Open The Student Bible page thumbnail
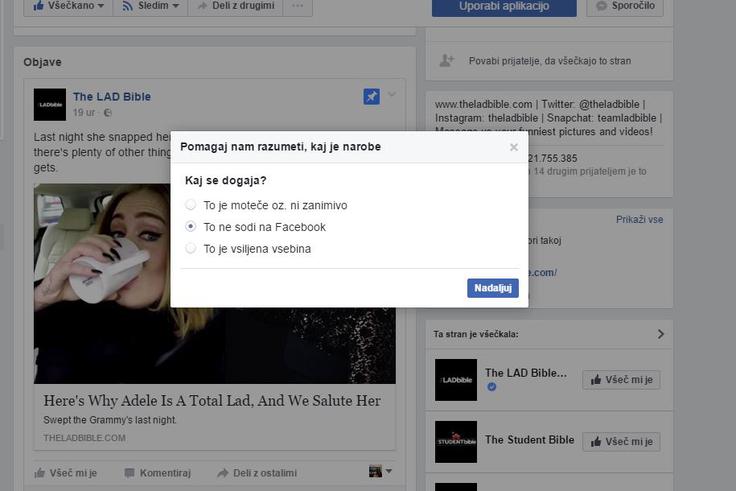The height and width of the screenshot is (491, 736). click(456, 442)
